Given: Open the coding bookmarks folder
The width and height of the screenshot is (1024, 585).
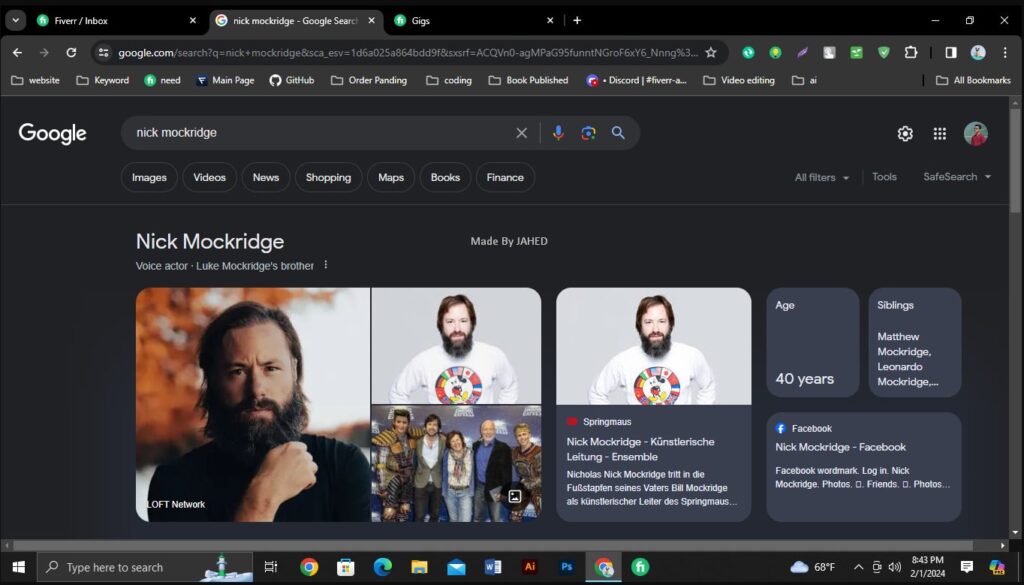Looking at the screenshot, I should point(449,80).
